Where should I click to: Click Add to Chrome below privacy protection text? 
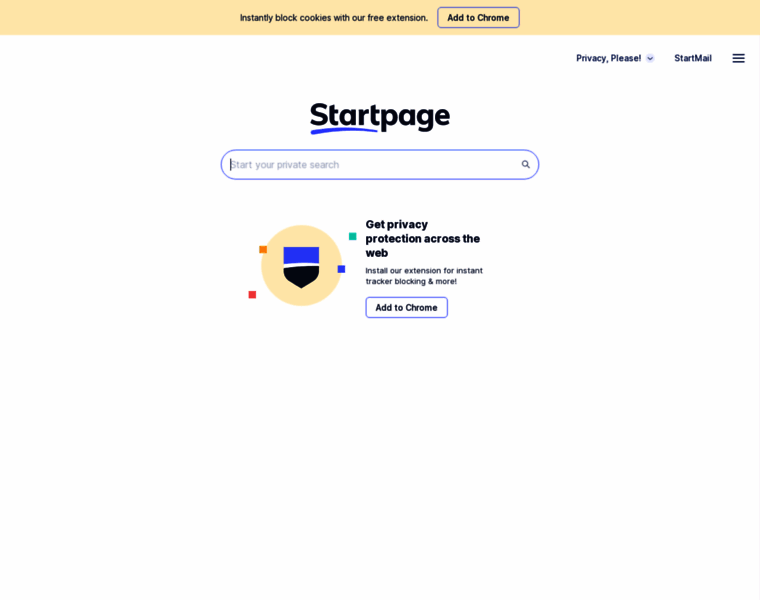[x=406, y=307]
